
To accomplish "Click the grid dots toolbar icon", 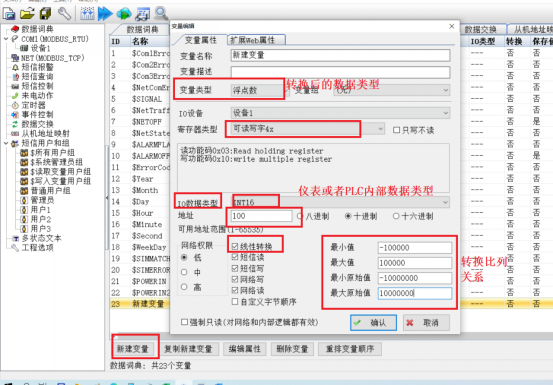I will click(87, 14).
